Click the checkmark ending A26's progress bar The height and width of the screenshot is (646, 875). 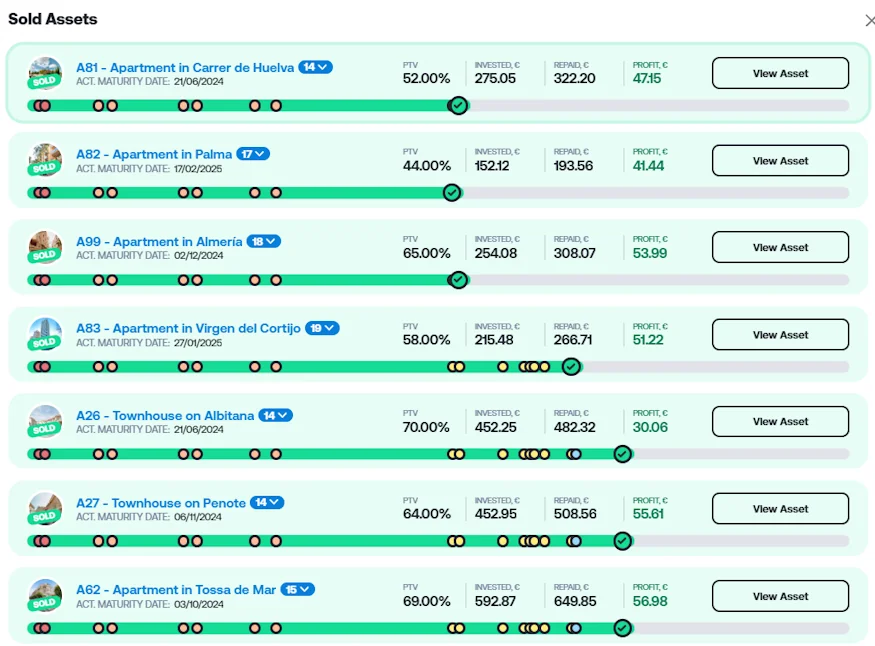click(x=622, y=454)
